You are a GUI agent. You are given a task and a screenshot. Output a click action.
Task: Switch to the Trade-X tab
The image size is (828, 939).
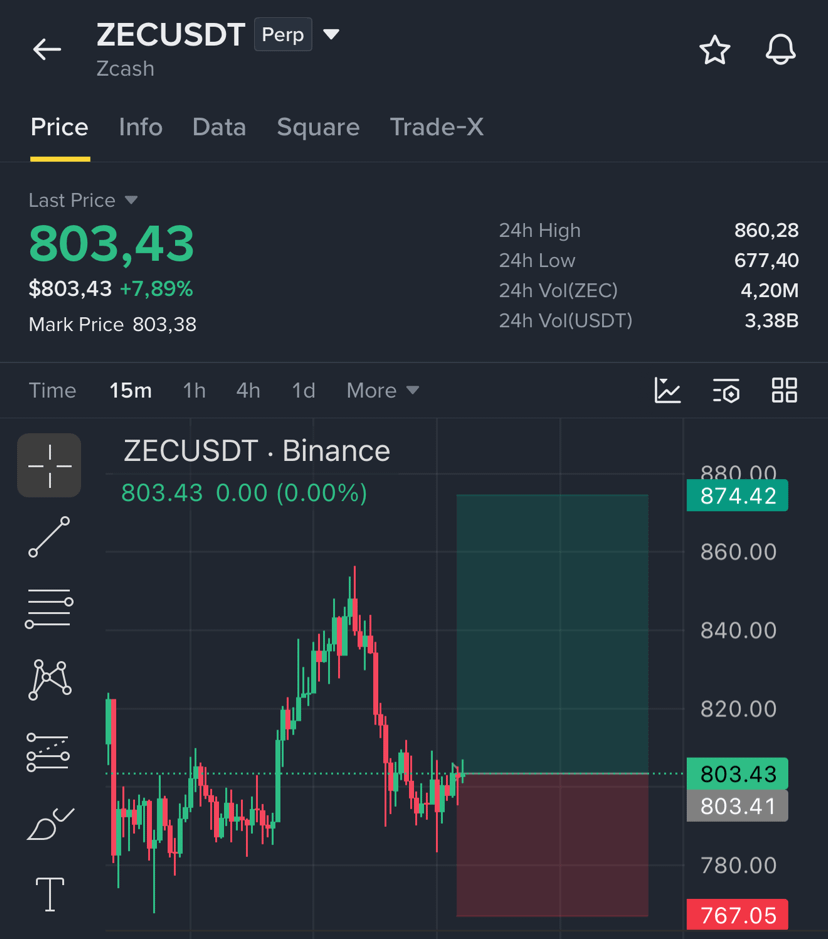pyautogui.click(x=436, y=127)
